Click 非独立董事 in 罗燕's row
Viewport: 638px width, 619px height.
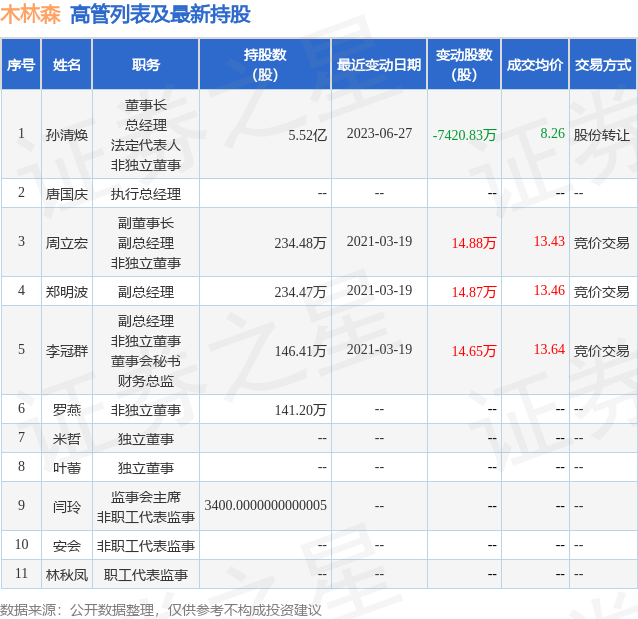(x=146, y=409)
